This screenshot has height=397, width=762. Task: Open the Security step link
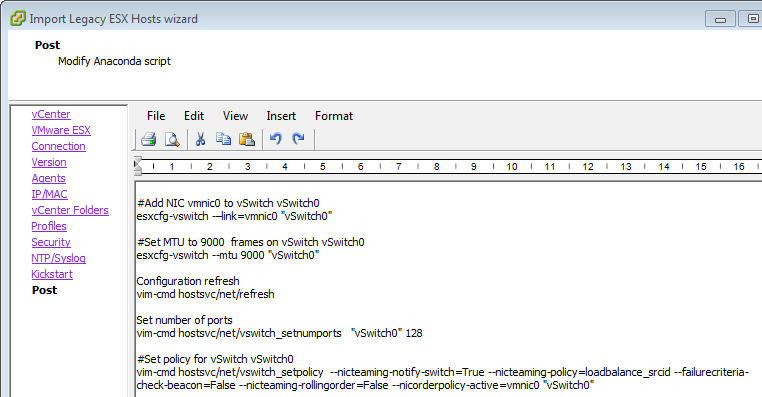click(51, 242)
